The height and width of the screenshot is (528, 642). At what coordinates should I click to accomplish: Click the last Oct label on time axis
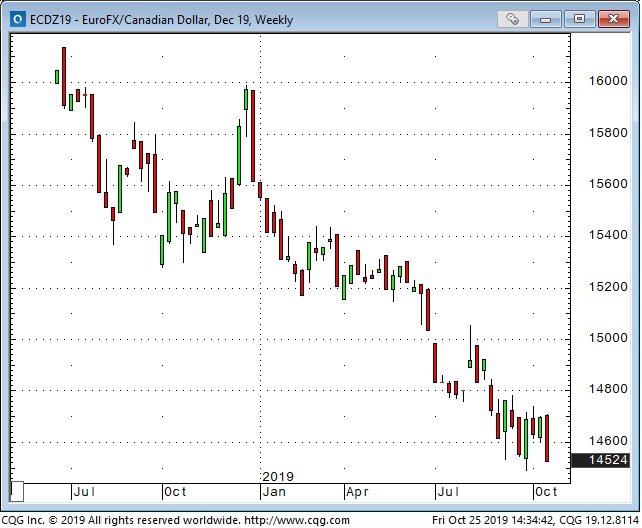click(546, 492)
